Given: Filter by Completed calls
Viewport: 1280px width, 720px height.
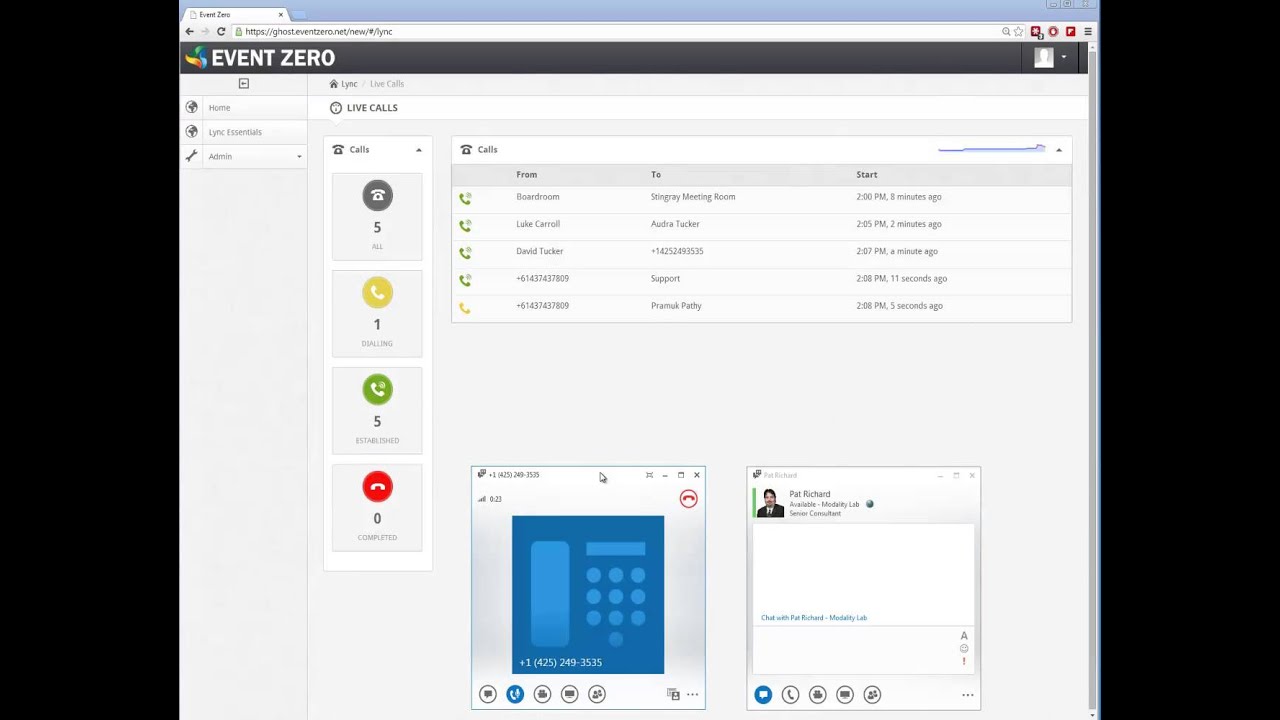Looking at the screenshot, I should coord(377,507).
